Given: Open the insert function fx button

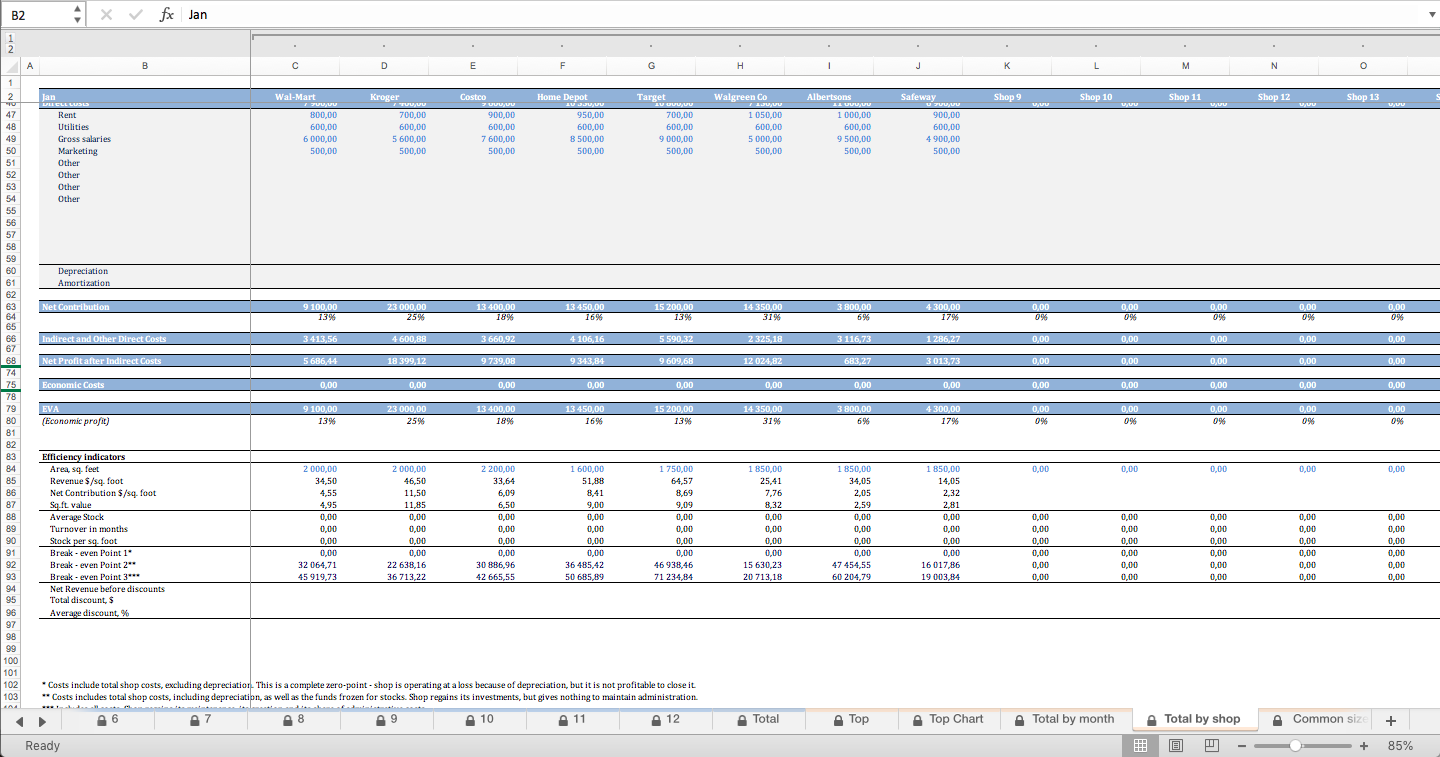Looking at the screenshot, I should pyautogui.click(x=167, y=15).
